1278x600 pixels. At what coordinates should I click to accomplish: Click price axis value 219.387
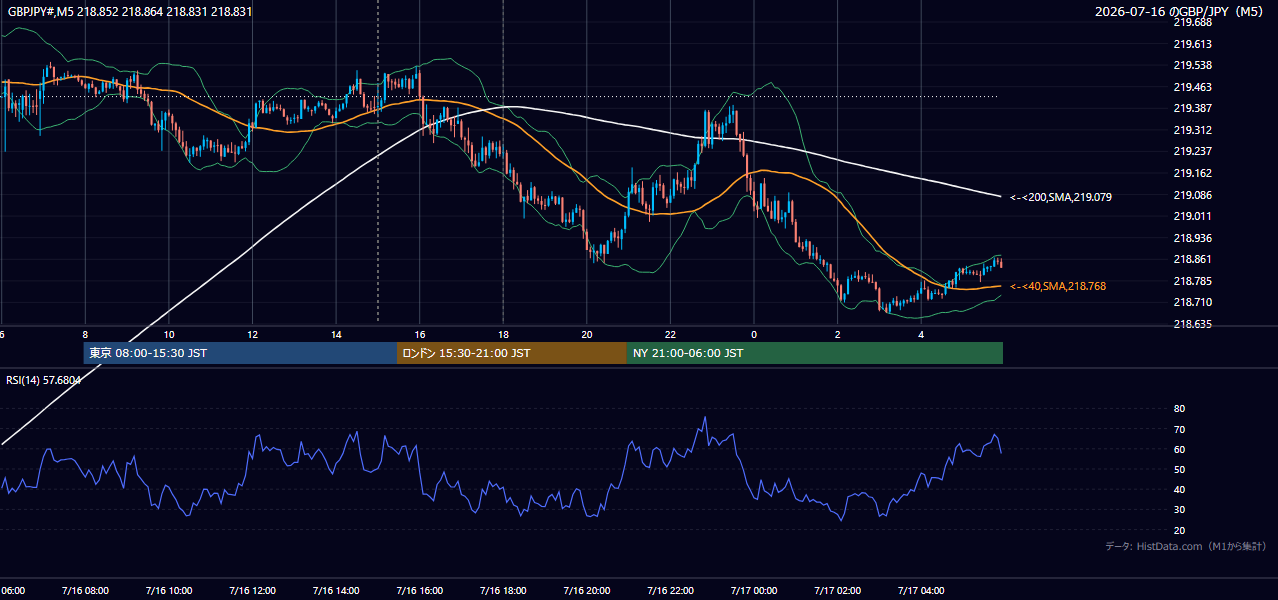click(1193, 108)
